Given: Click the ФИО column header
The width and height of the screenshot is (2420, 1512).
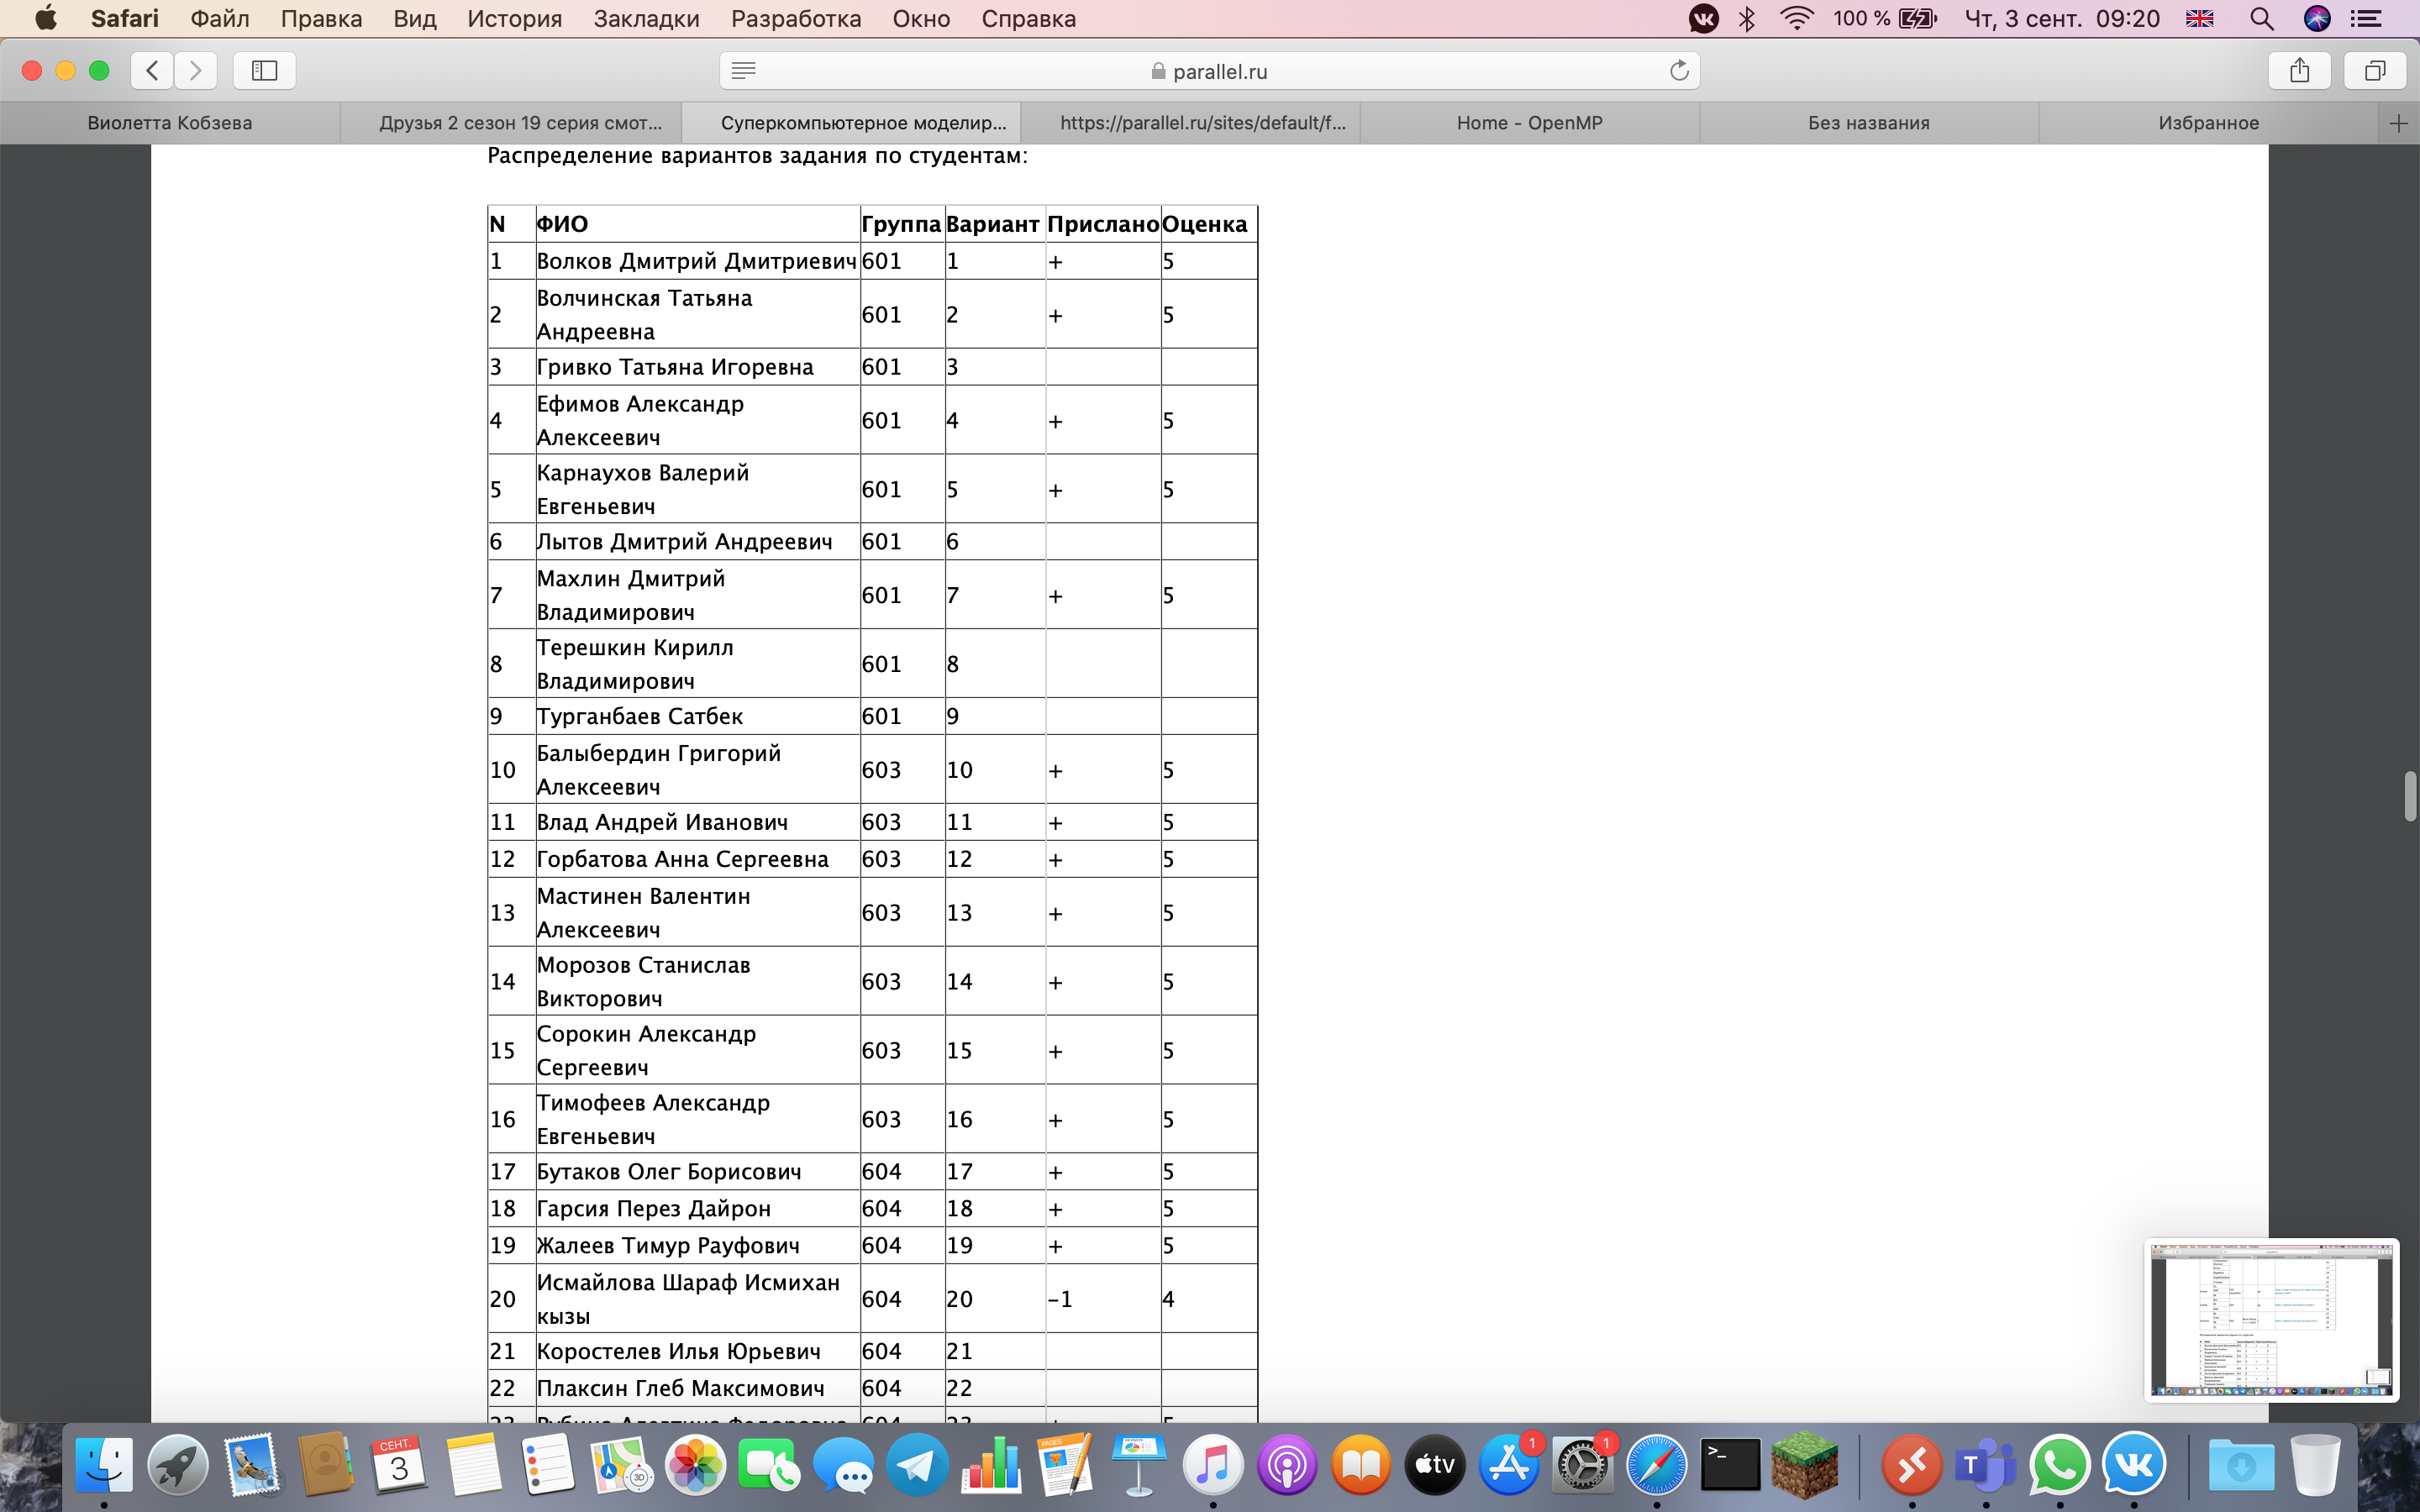Looking at the screenshot, I should [x=562, y=224].
